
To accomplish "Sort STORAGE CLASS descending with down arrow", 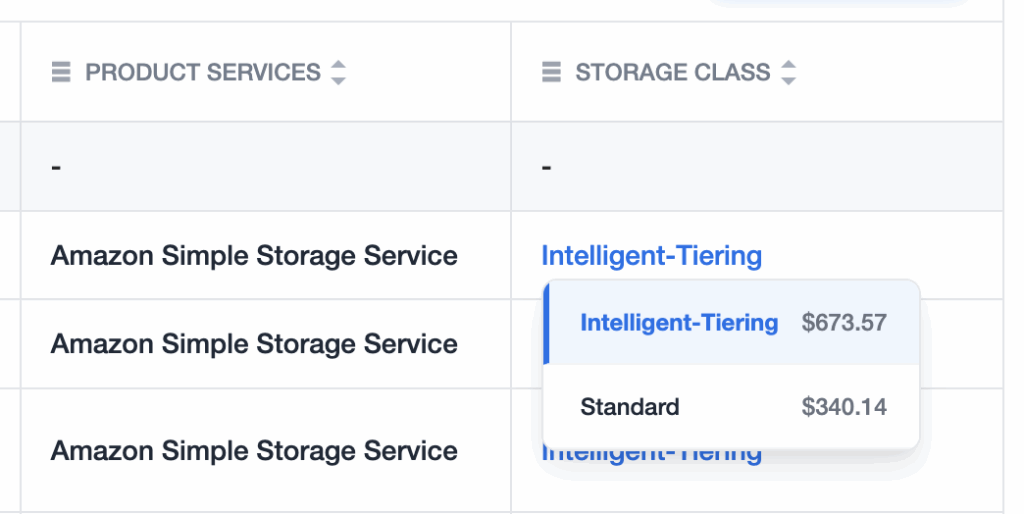I will (789, 80).
